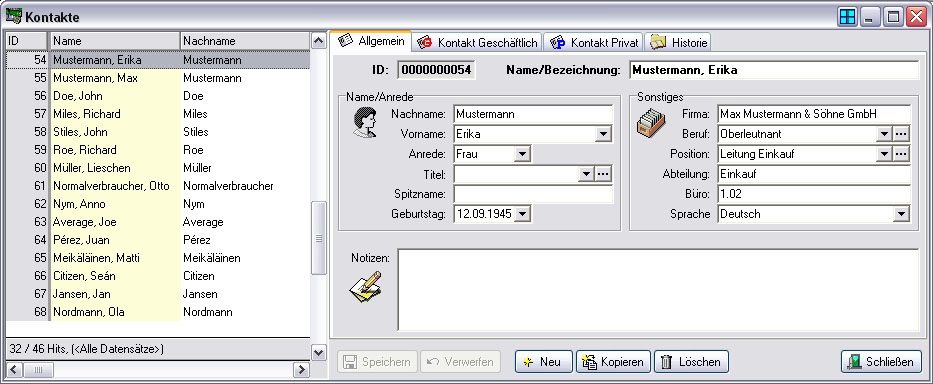
Task: Click the ellipsis button next to Beruf
Action: (901, 135)
